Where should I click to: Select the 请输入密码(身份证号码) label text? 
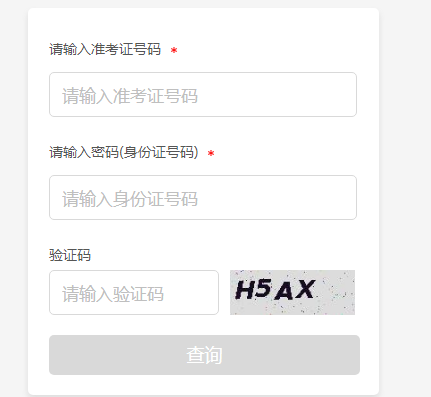click(124, 152)
